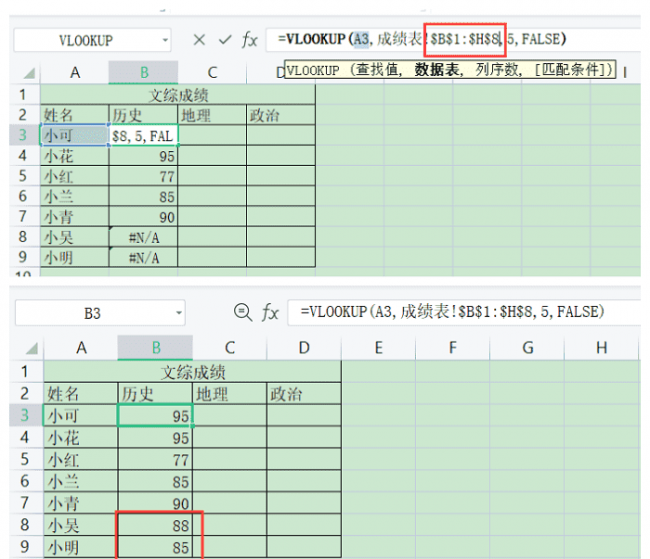Click the 88 cell beside 小吴
Image resolution: width=650 pixels, height=559 pixels.
click(155, 525)
